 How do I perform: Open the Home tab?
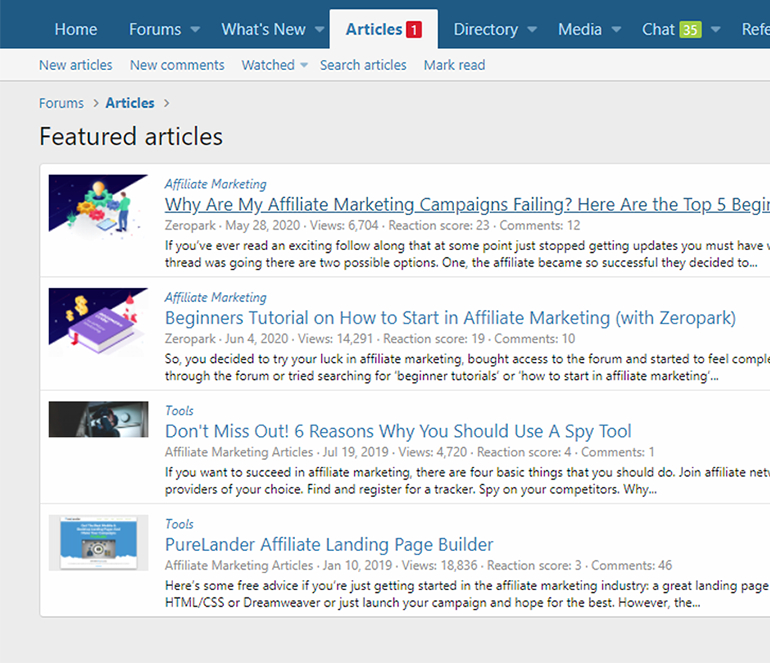point(76,29)
